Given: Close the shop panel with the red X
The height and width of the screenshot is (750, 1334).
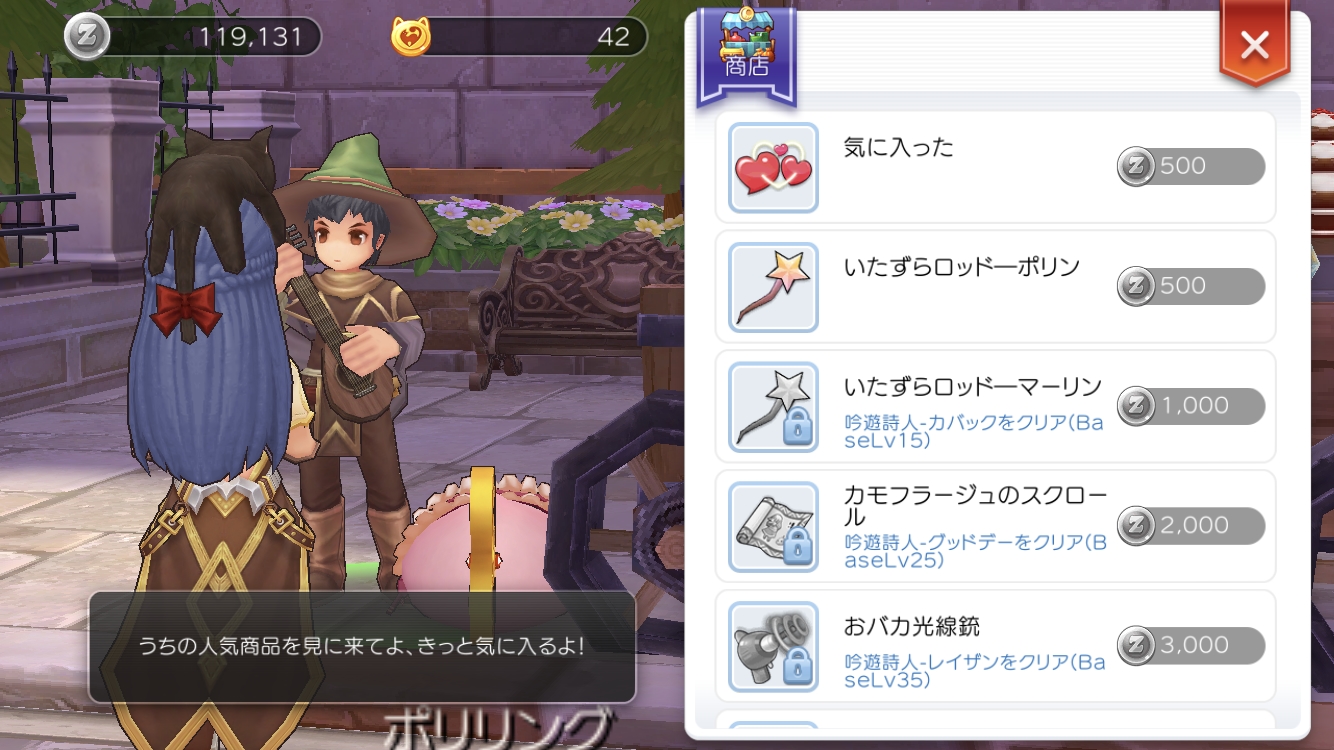Looking at the screenshot, I should [1254, 45].
